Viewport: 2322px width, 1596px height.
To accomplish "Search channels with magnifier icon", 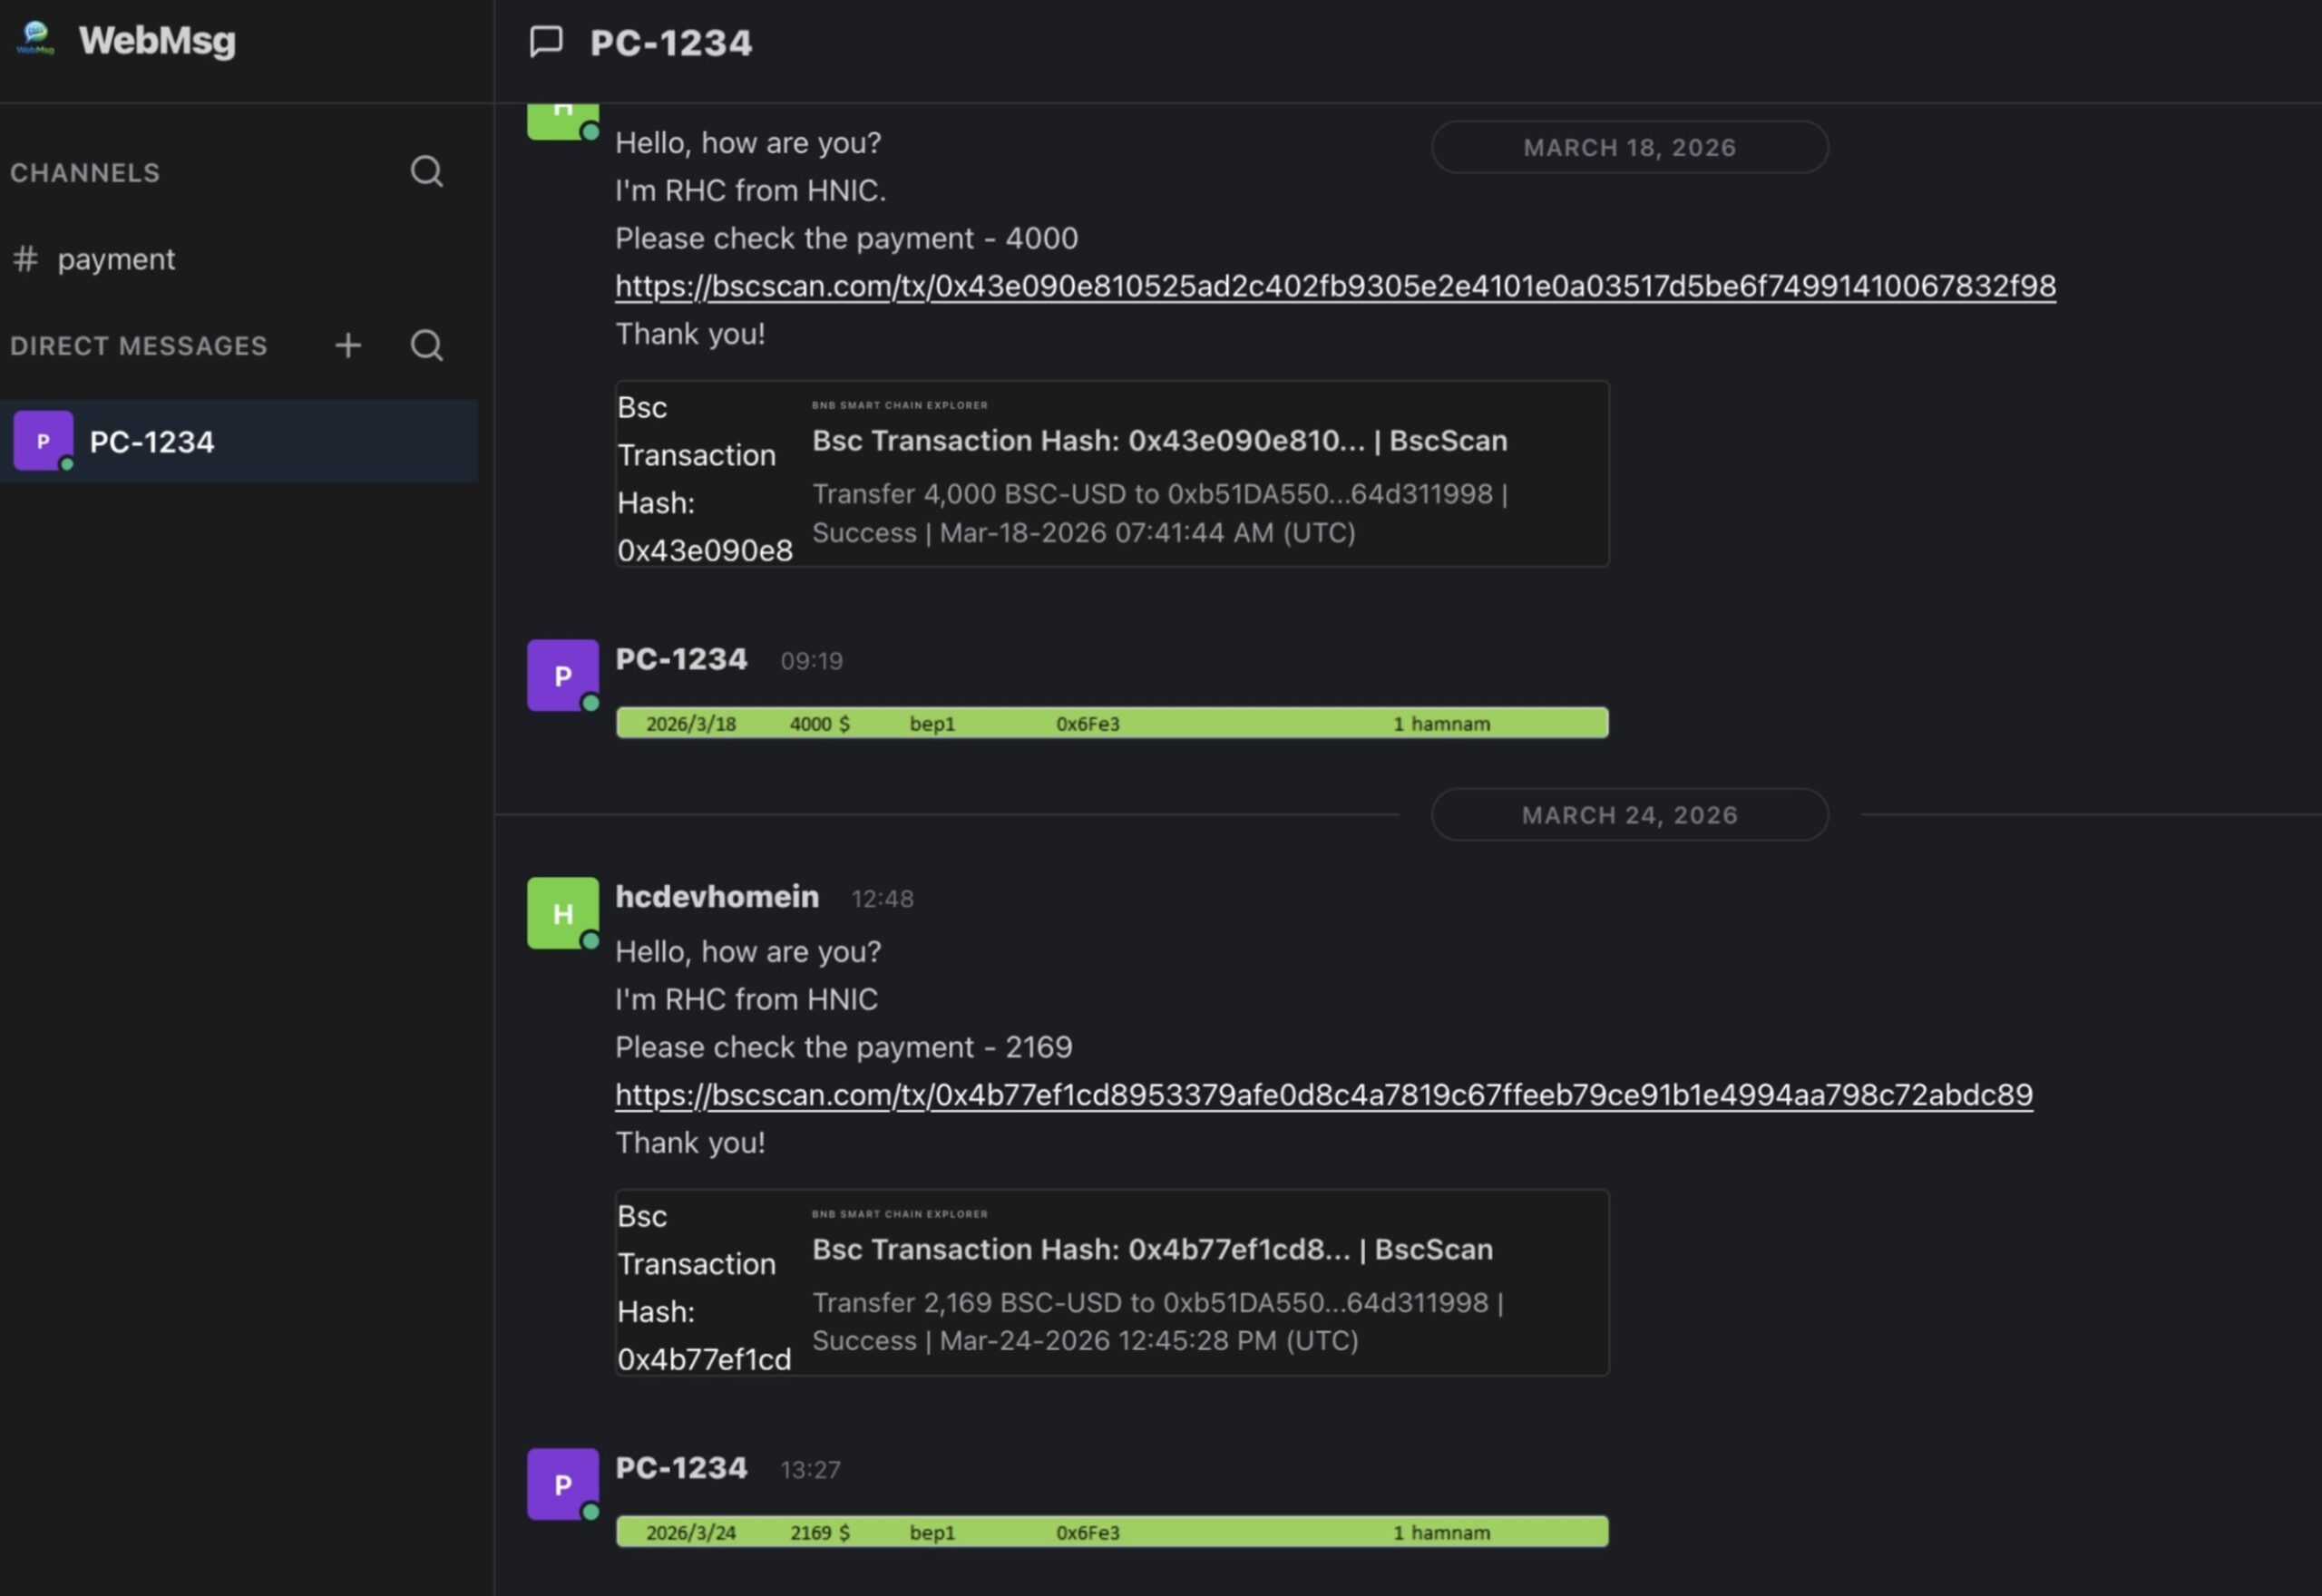I will 427,172.
